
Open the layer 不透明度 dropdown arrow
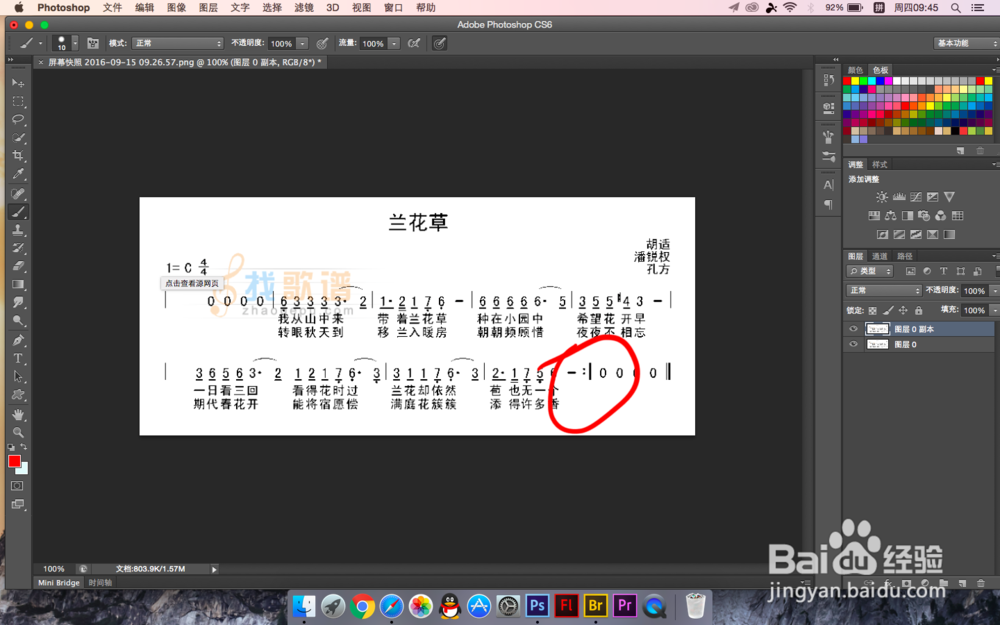tap(994, 291)
